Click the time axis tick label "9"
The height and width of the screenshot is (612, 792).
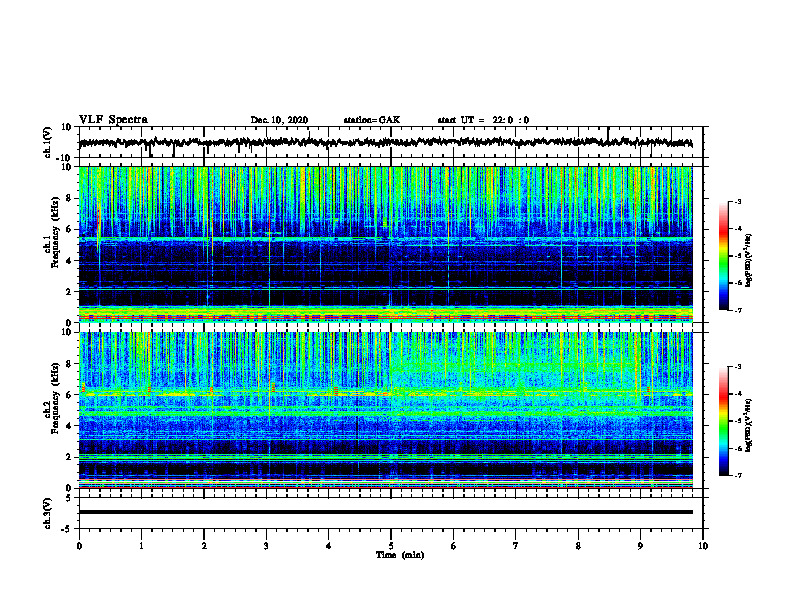640,546
